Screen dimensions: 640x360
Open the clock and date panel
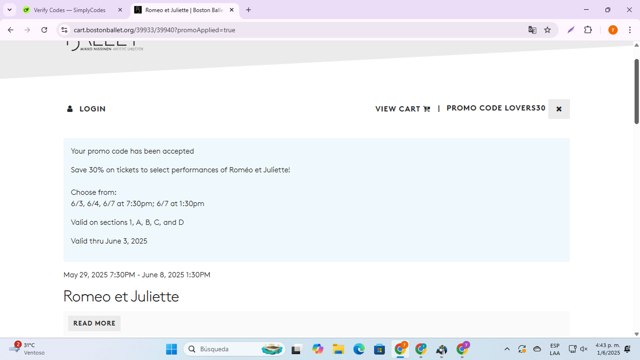click(607, 349)
